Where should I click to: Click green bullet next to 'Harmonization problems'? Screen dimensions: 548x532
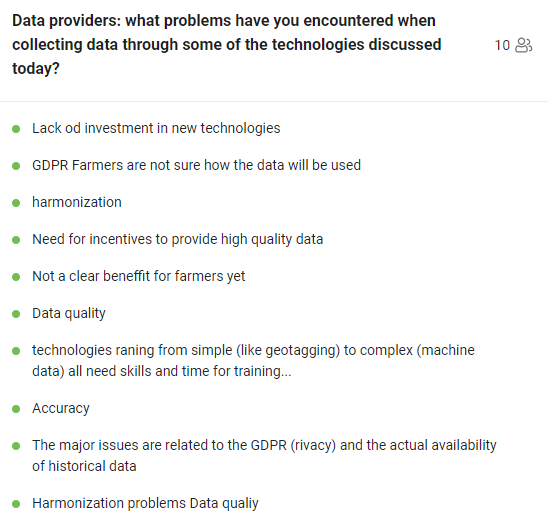tap(16, 504)
